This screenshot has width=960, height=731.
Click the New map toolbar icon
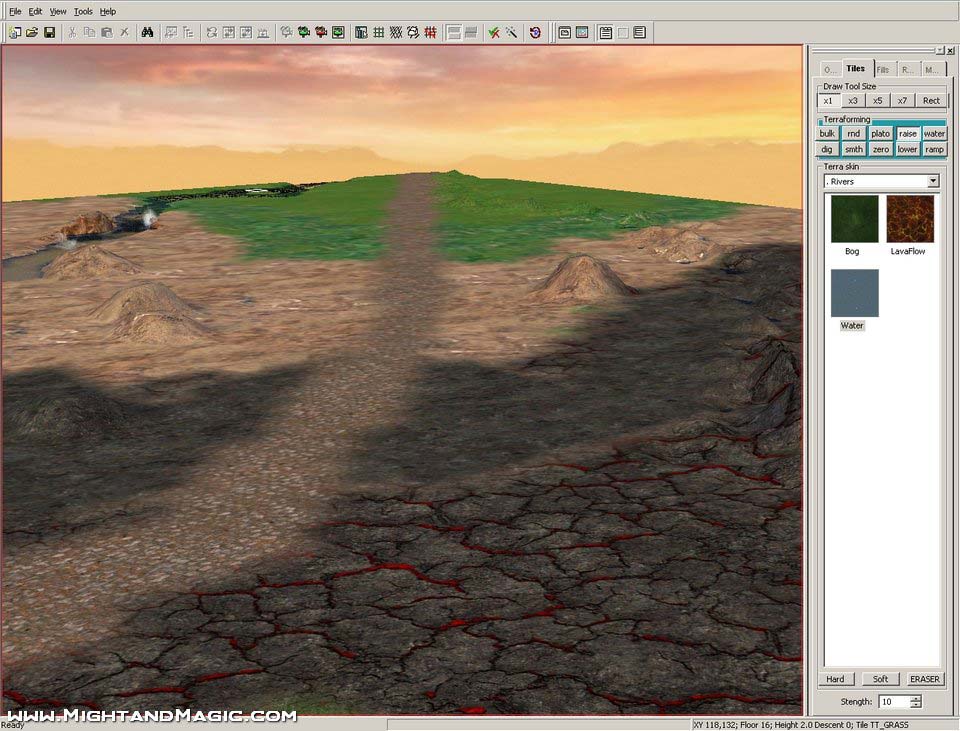(x=15, y=33)
